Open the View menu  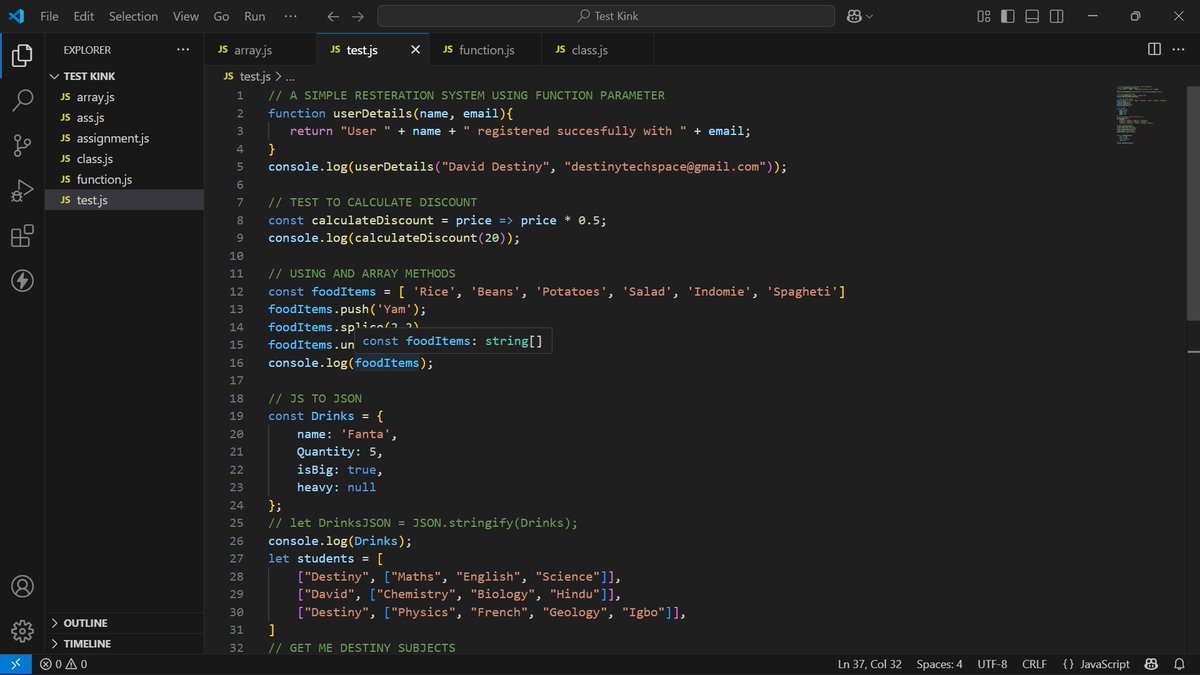pos(186,16)
